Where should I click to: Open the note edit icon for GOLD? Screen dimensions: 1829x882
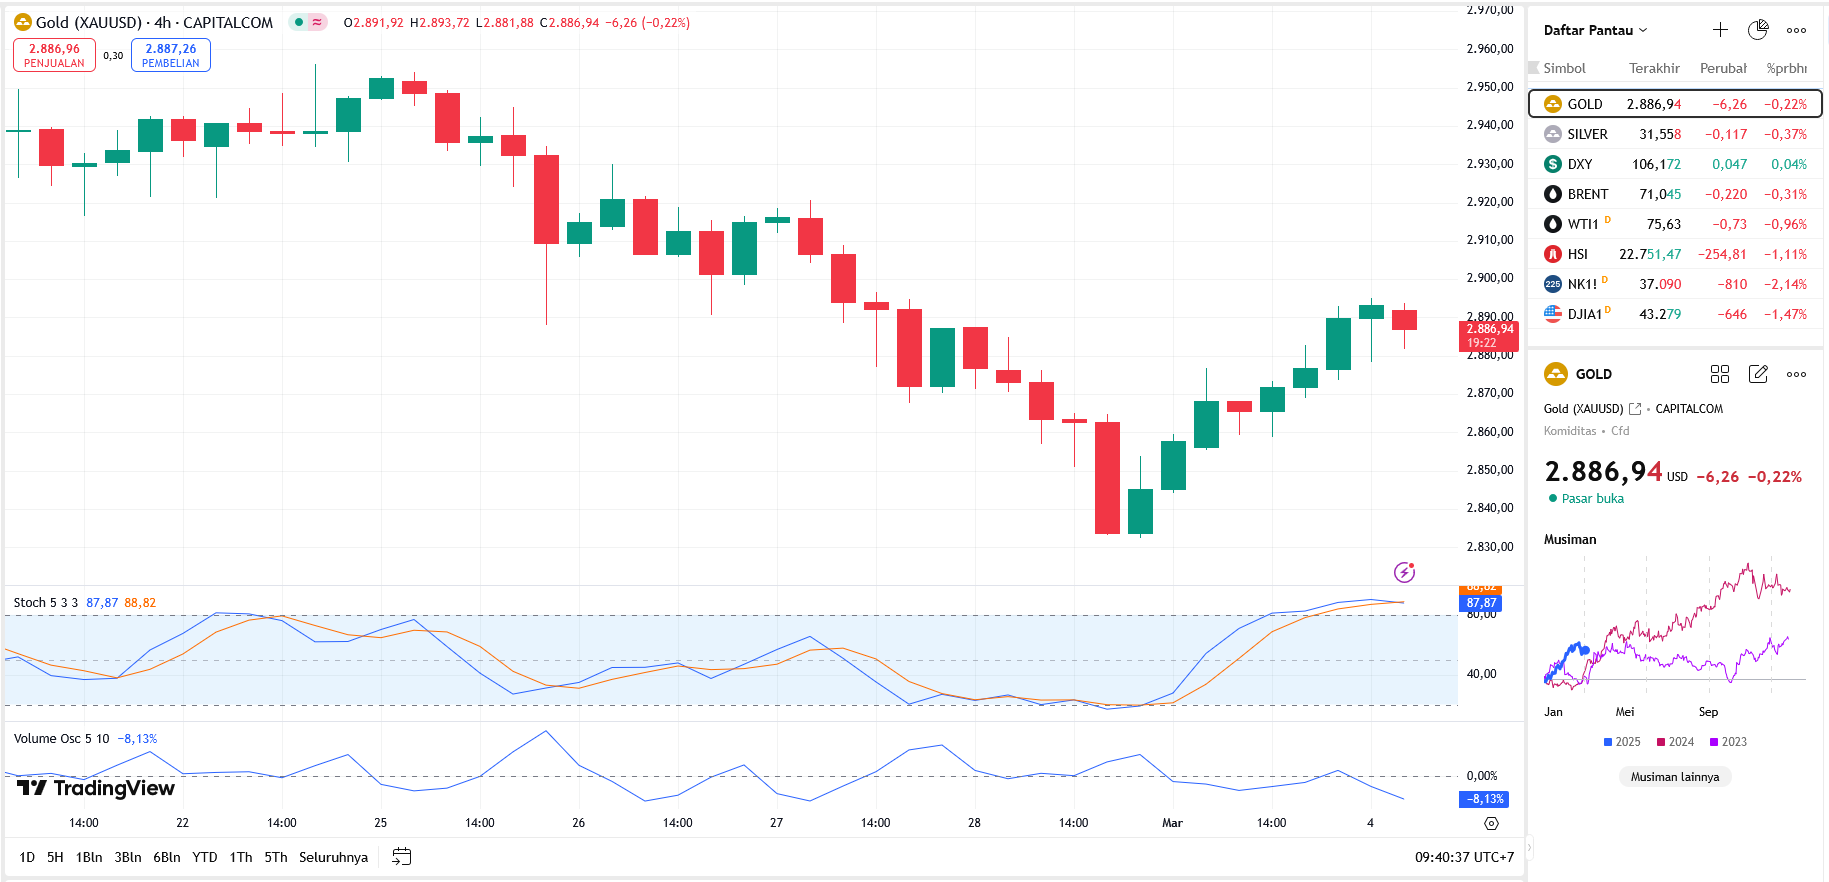pos(1758,374)
